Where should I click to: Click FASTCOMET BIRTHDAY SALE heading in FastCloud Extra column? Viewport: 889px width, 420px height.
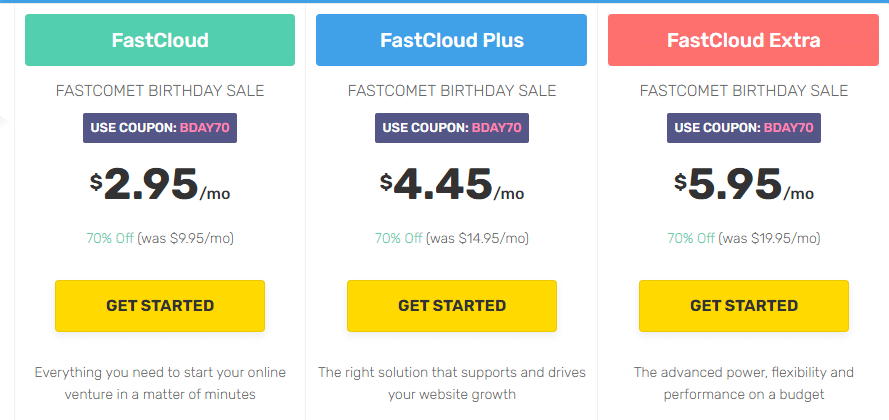tap(744, 91)
